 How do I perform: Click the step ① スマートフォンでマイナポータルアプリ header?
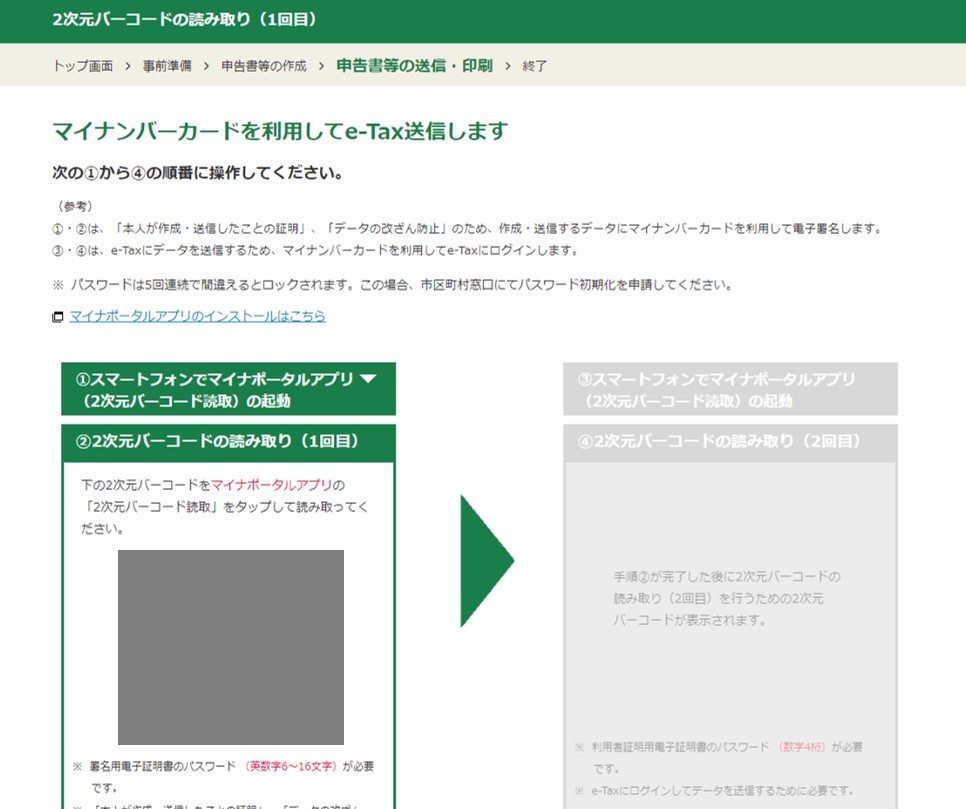[228, 389]
